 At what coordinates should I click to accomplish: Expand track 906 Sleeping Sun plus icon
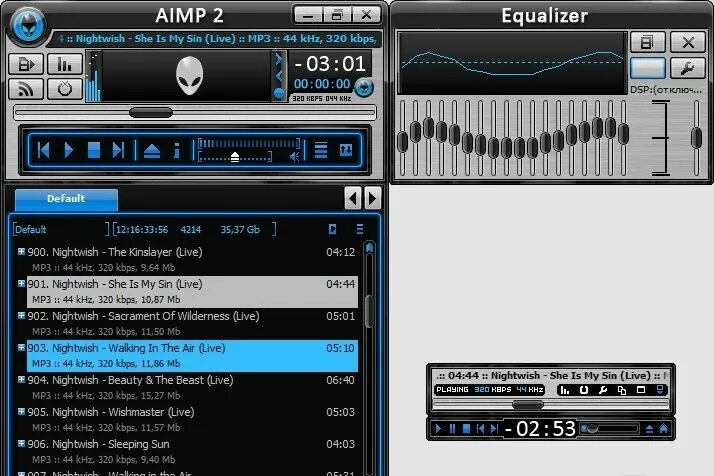[21, 443]
